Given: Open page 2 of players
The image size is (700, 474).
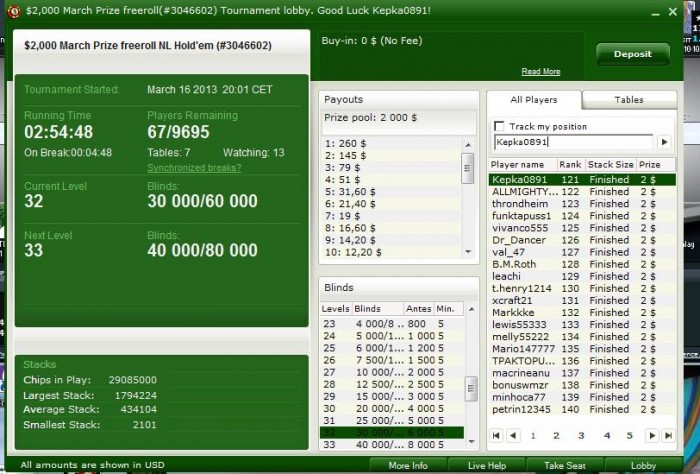Looking at the screenshot, I should coord(556,436).
